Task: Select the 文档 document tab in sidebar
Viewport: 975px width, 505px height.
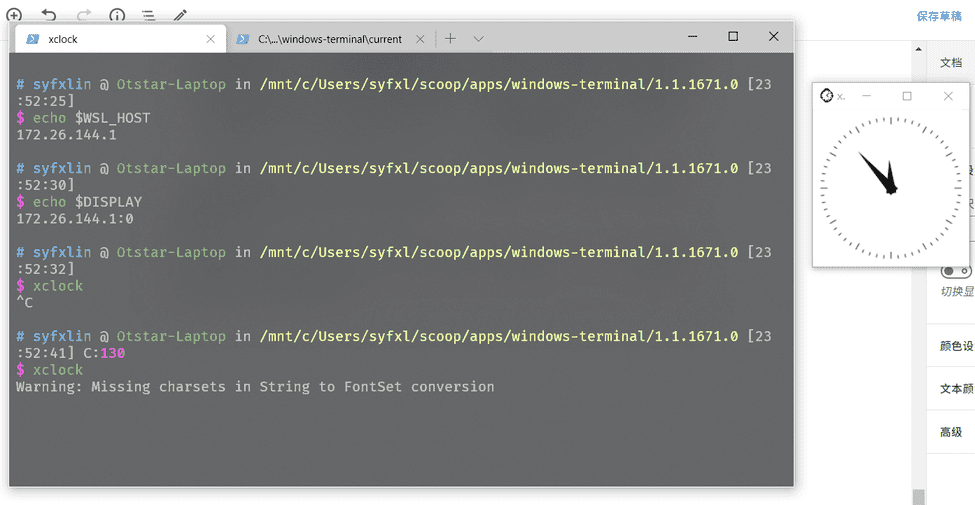Action: [951, 62]
